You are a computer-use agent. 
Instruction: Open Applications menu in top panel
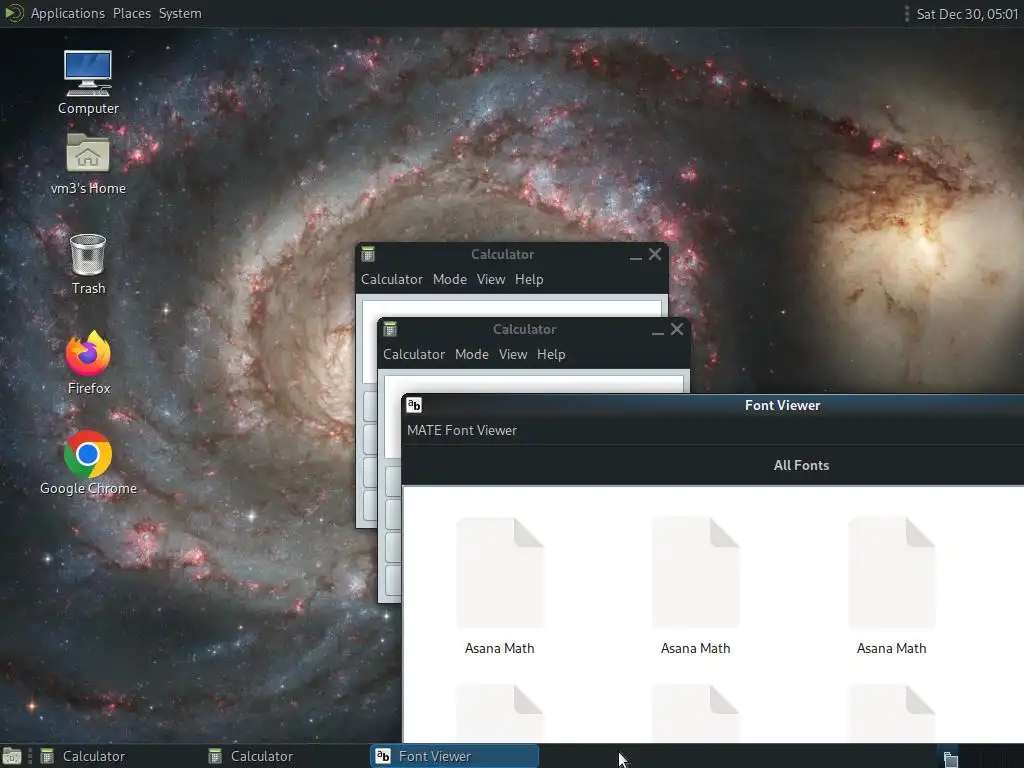coord(67,13)
